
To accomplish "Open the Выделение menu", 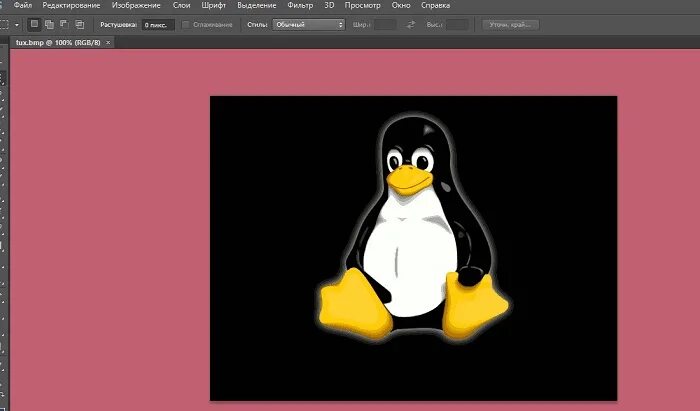I will click(x=257, y=6).
